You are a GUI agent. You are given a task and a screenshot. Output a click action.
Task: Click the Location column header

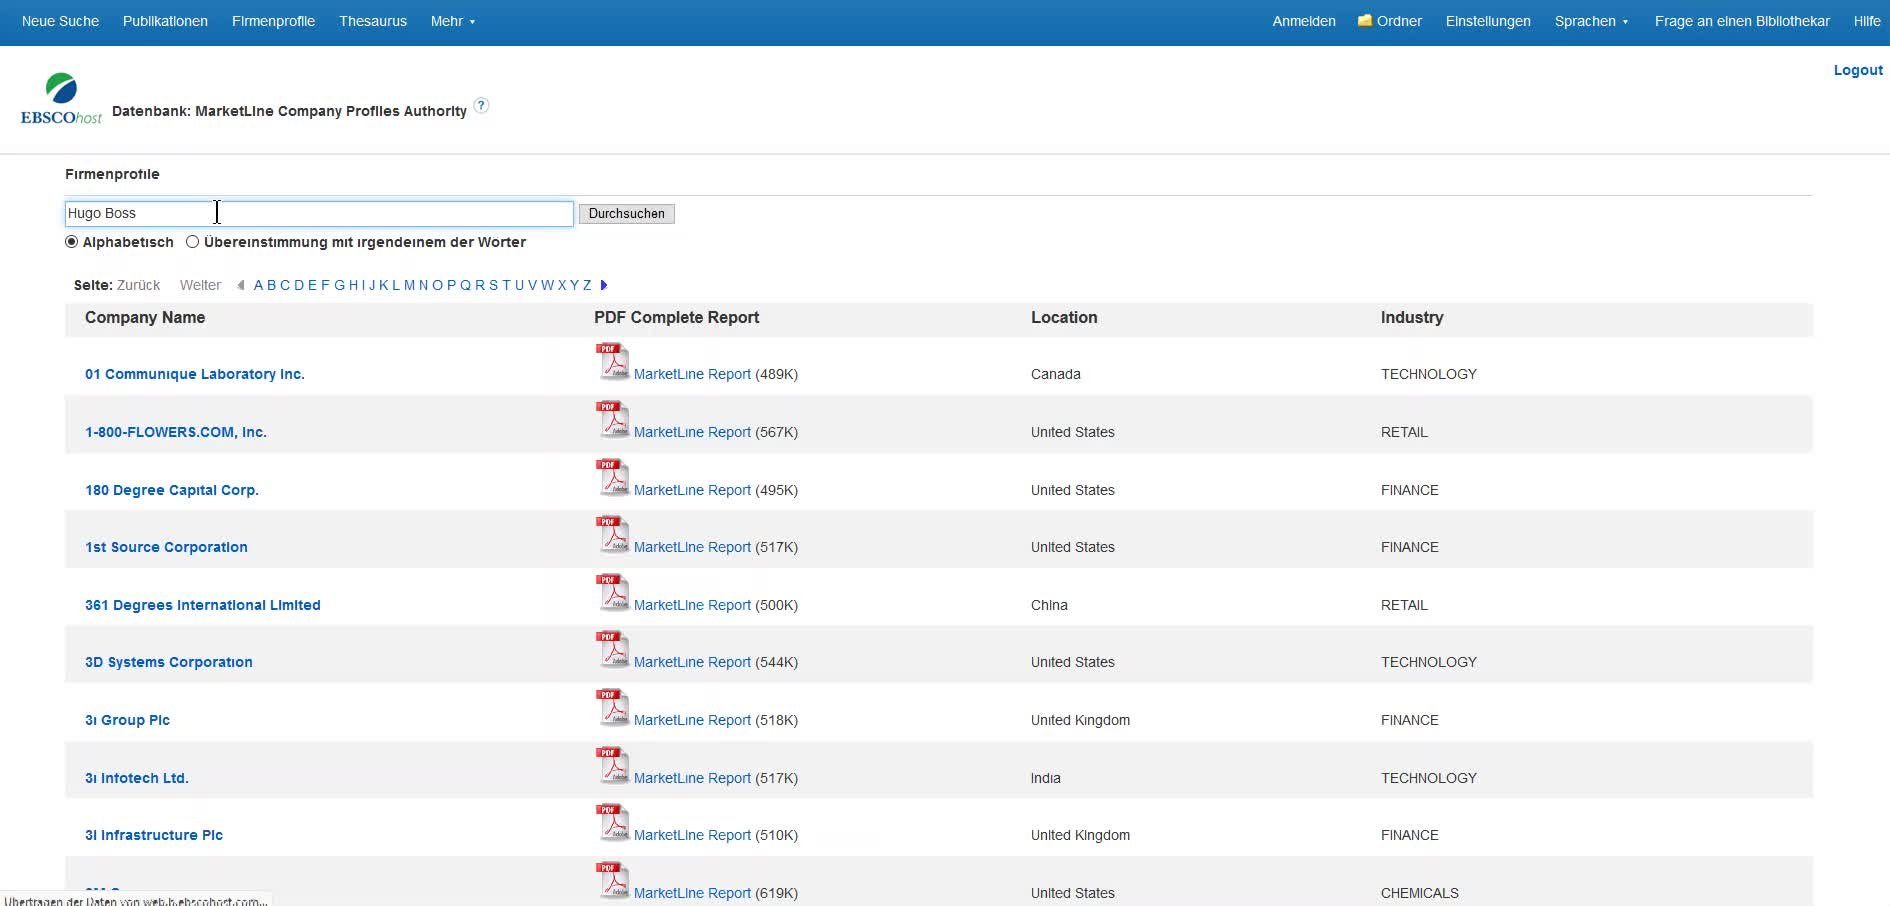[1064, 317]
